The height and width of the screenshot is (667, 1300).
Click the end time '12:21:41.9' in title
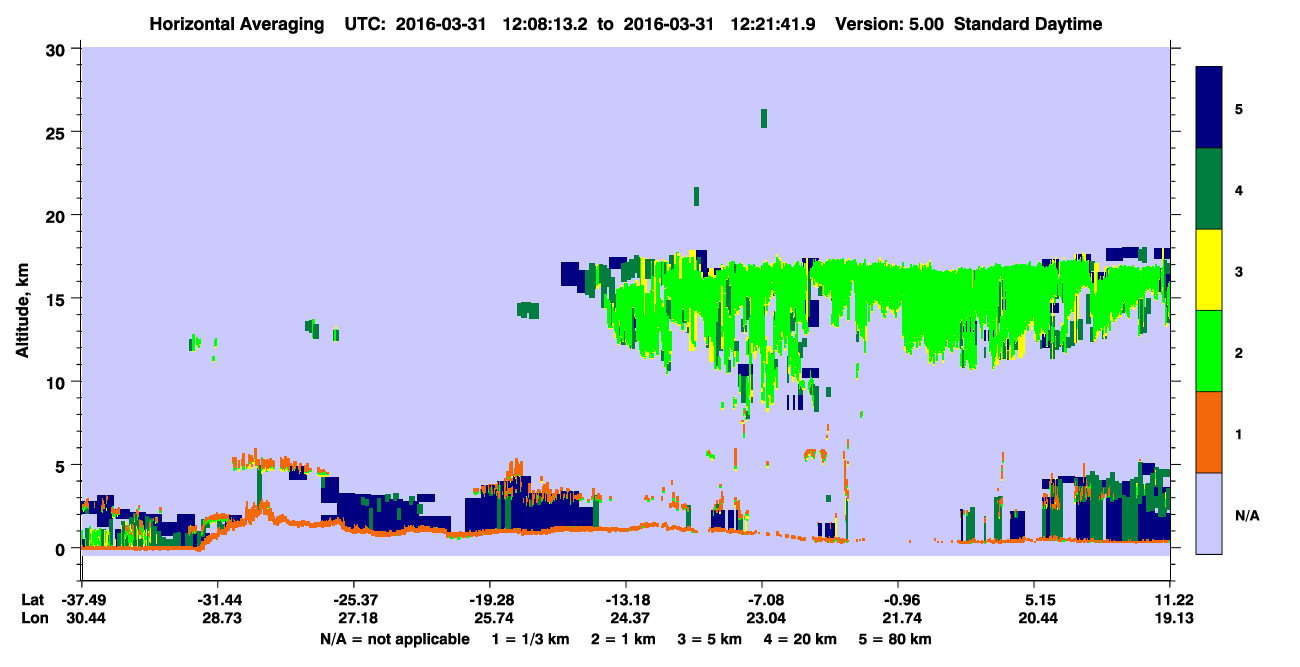point(774,24)
